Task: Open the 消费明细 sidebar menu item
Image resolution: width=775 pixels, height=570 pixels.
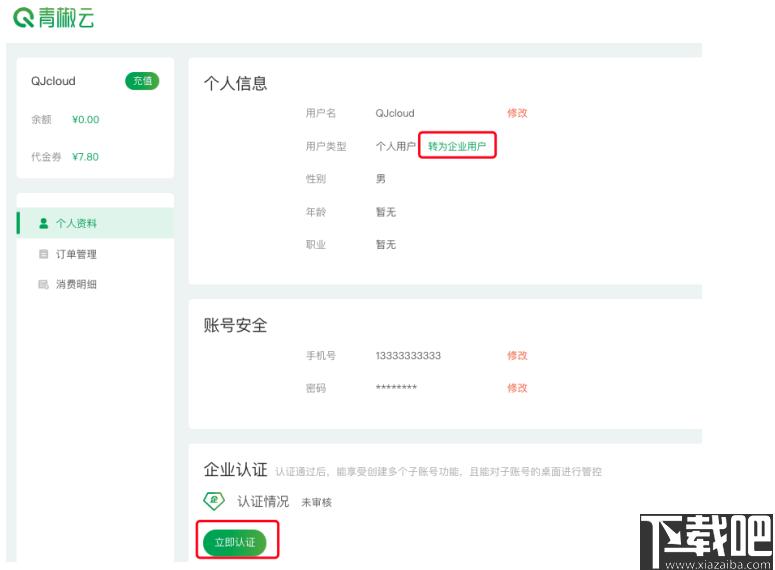Action: [x=95, y=284]
